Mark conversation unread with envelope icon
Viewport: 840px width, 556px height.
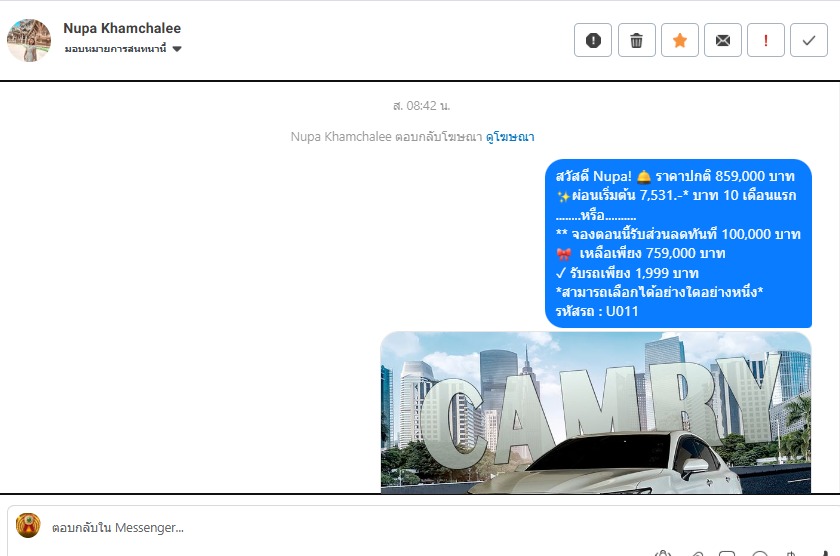tap(723, 40)
